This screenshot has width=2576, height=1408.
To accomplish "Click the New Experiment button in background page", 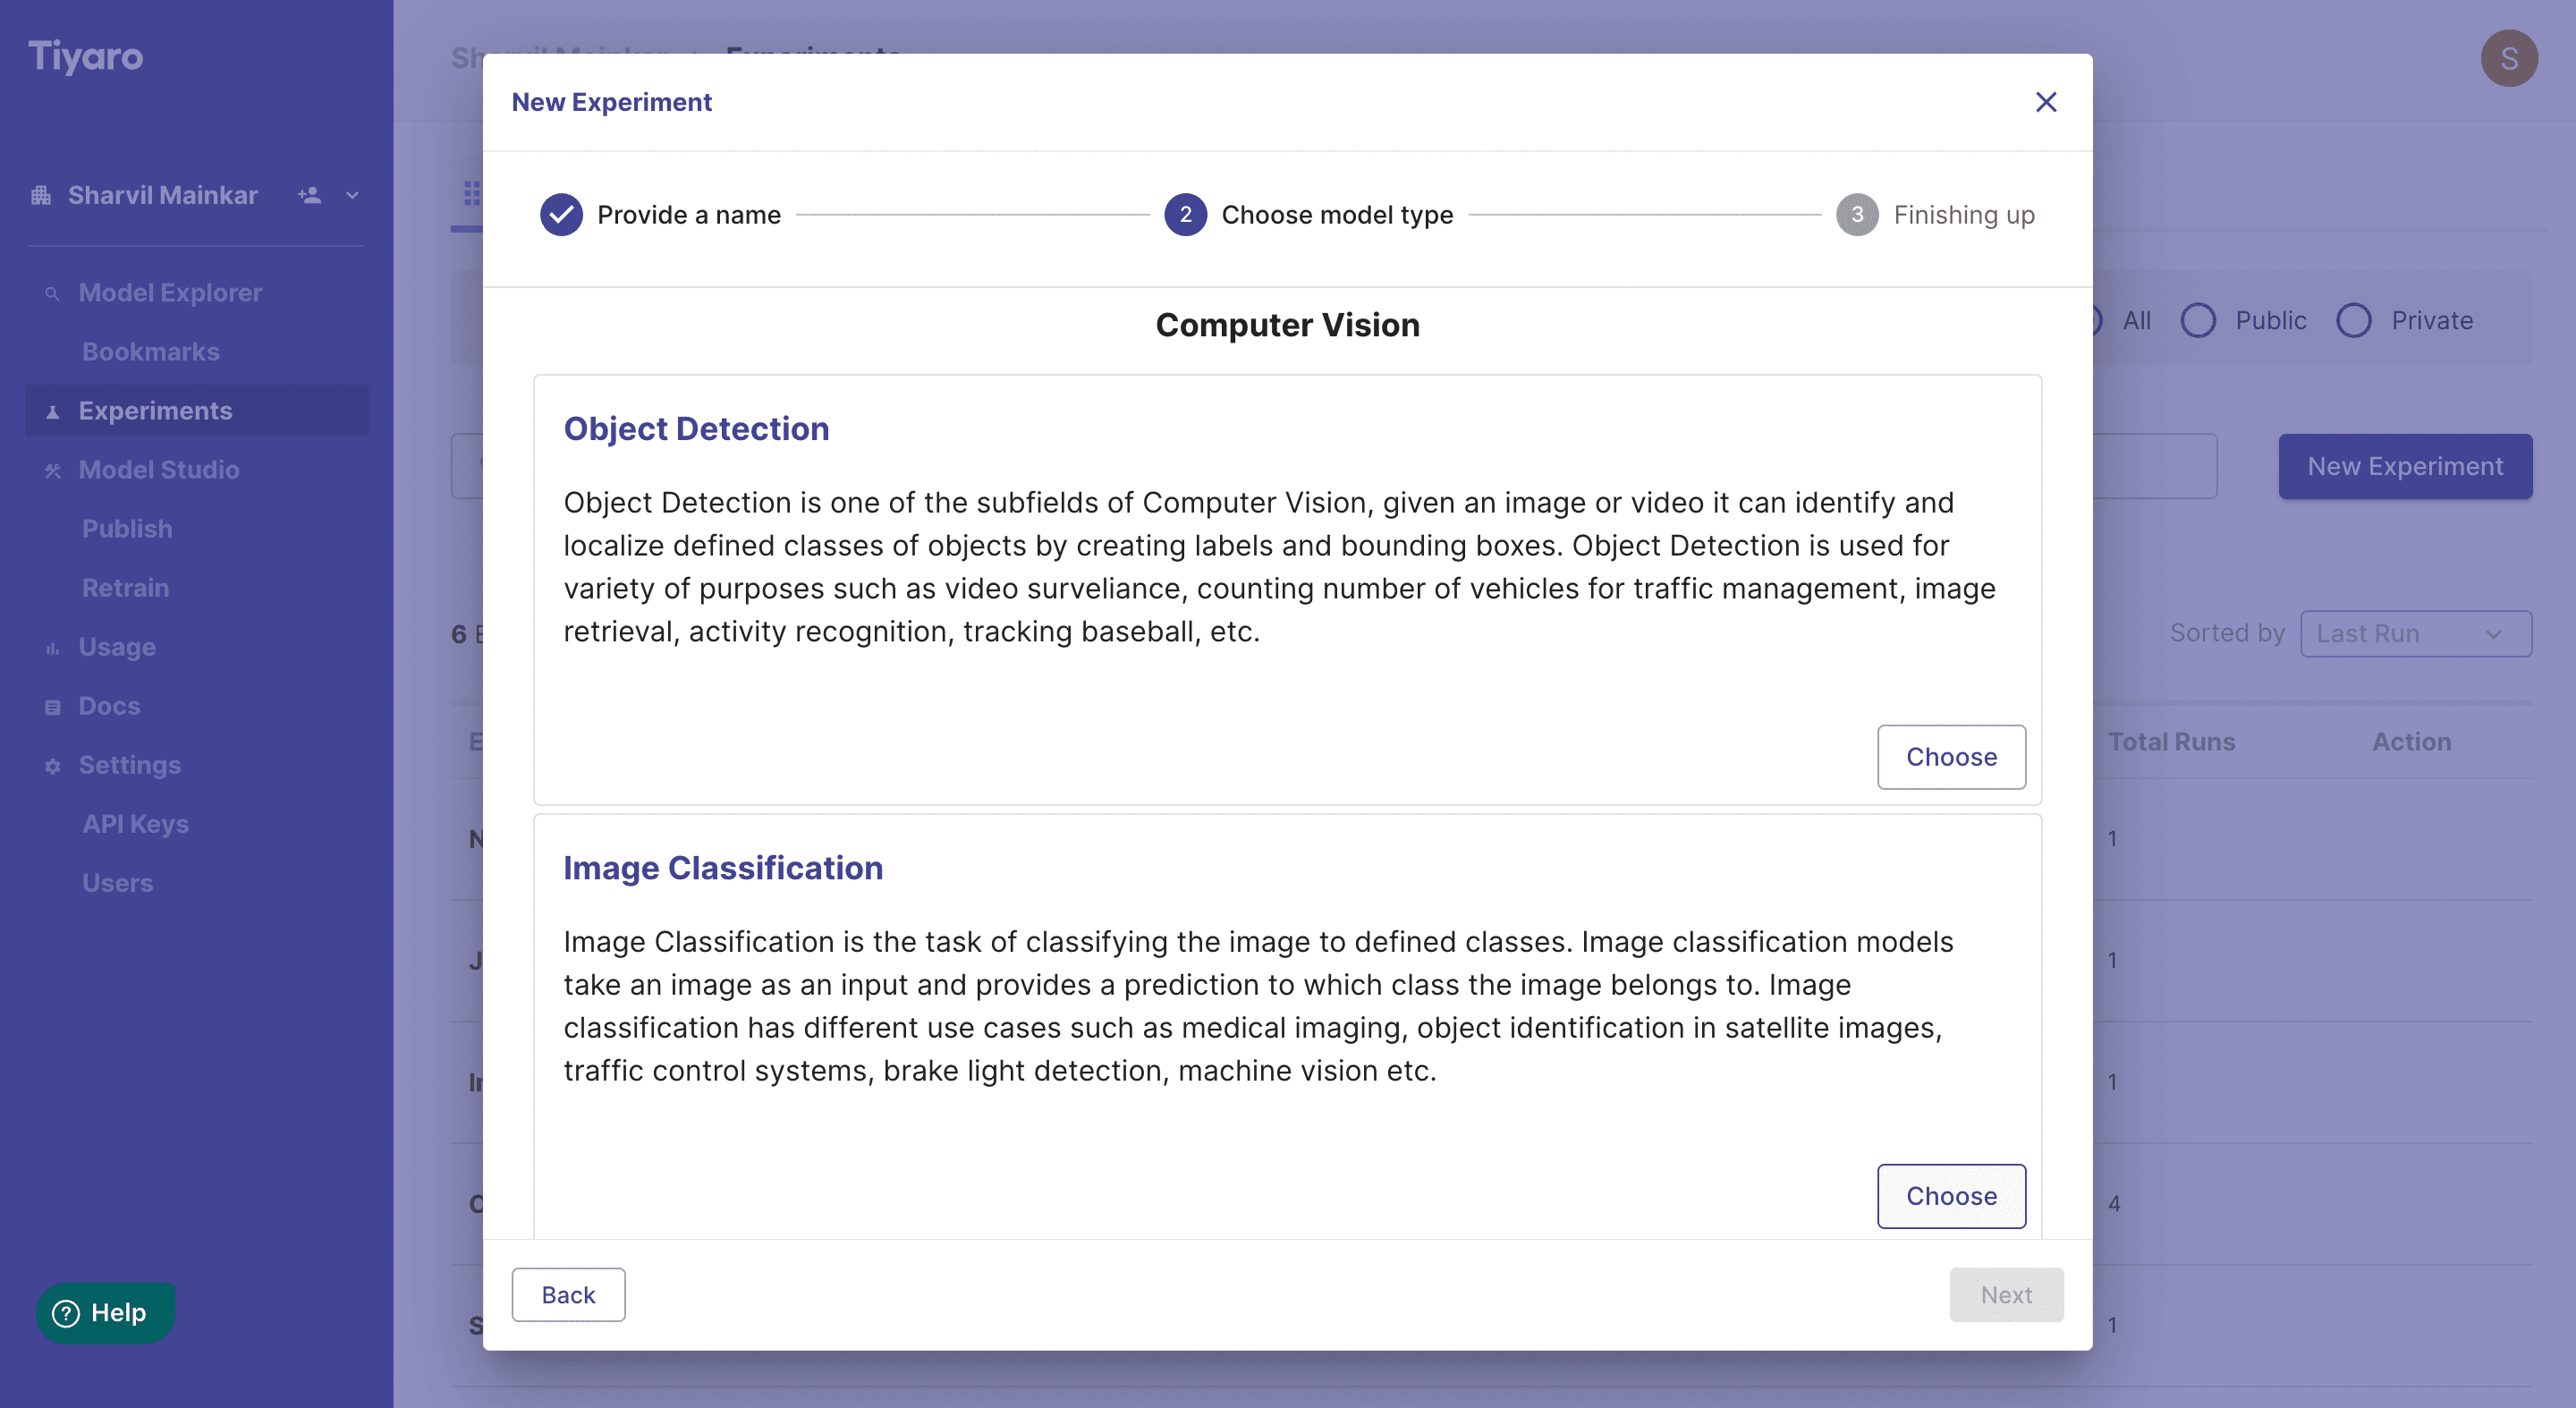I will click(x=2405, y=466).
